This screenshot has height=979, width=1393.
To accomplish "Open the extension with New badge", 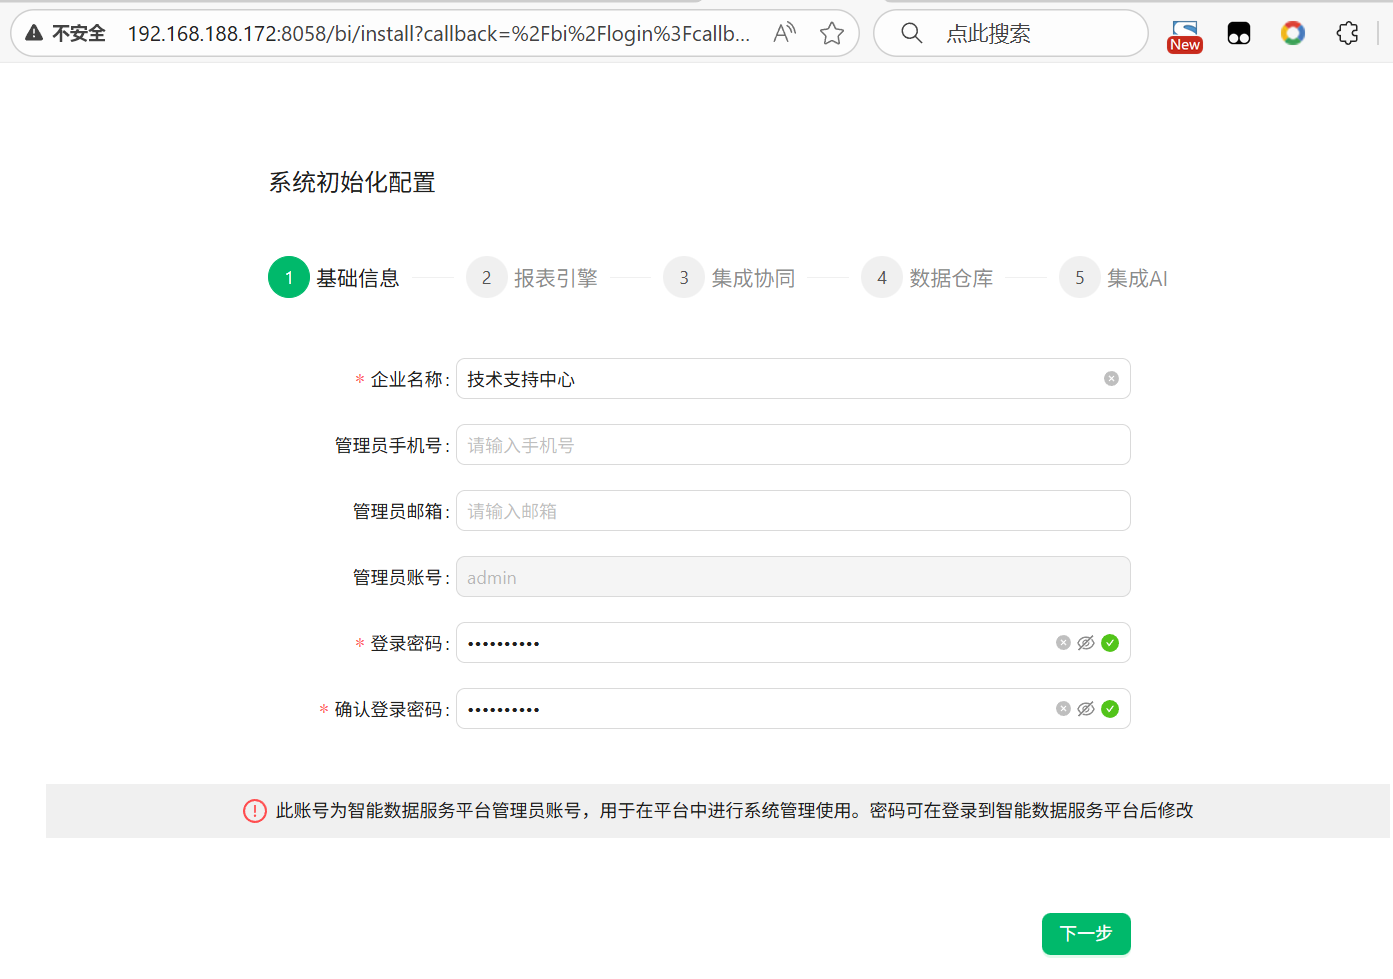I will click(x=1184, y=35).
